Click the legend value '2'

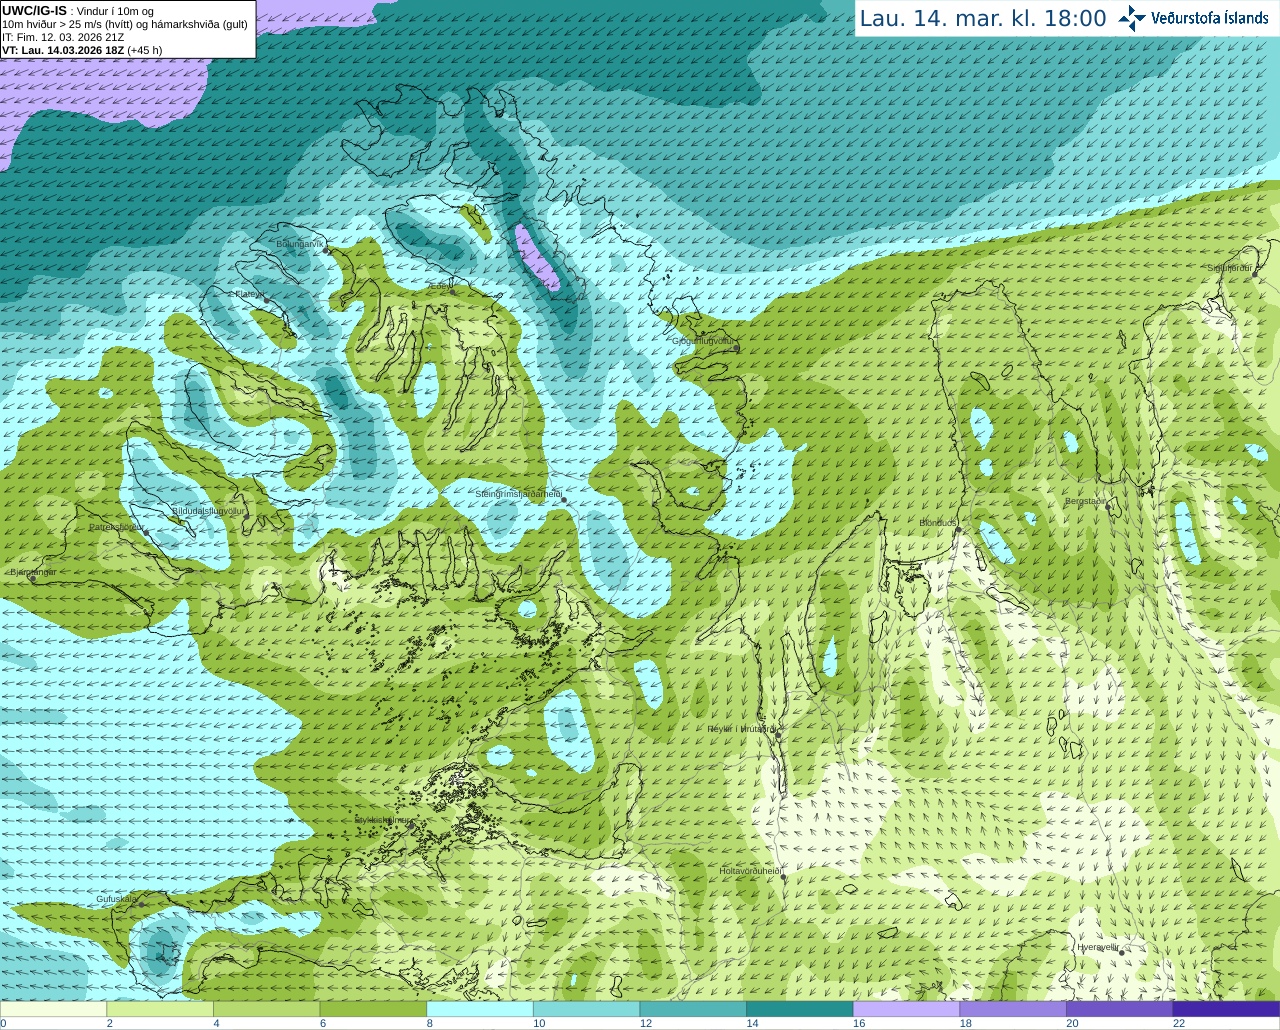pyautogui.click(x=109, y=1023)
